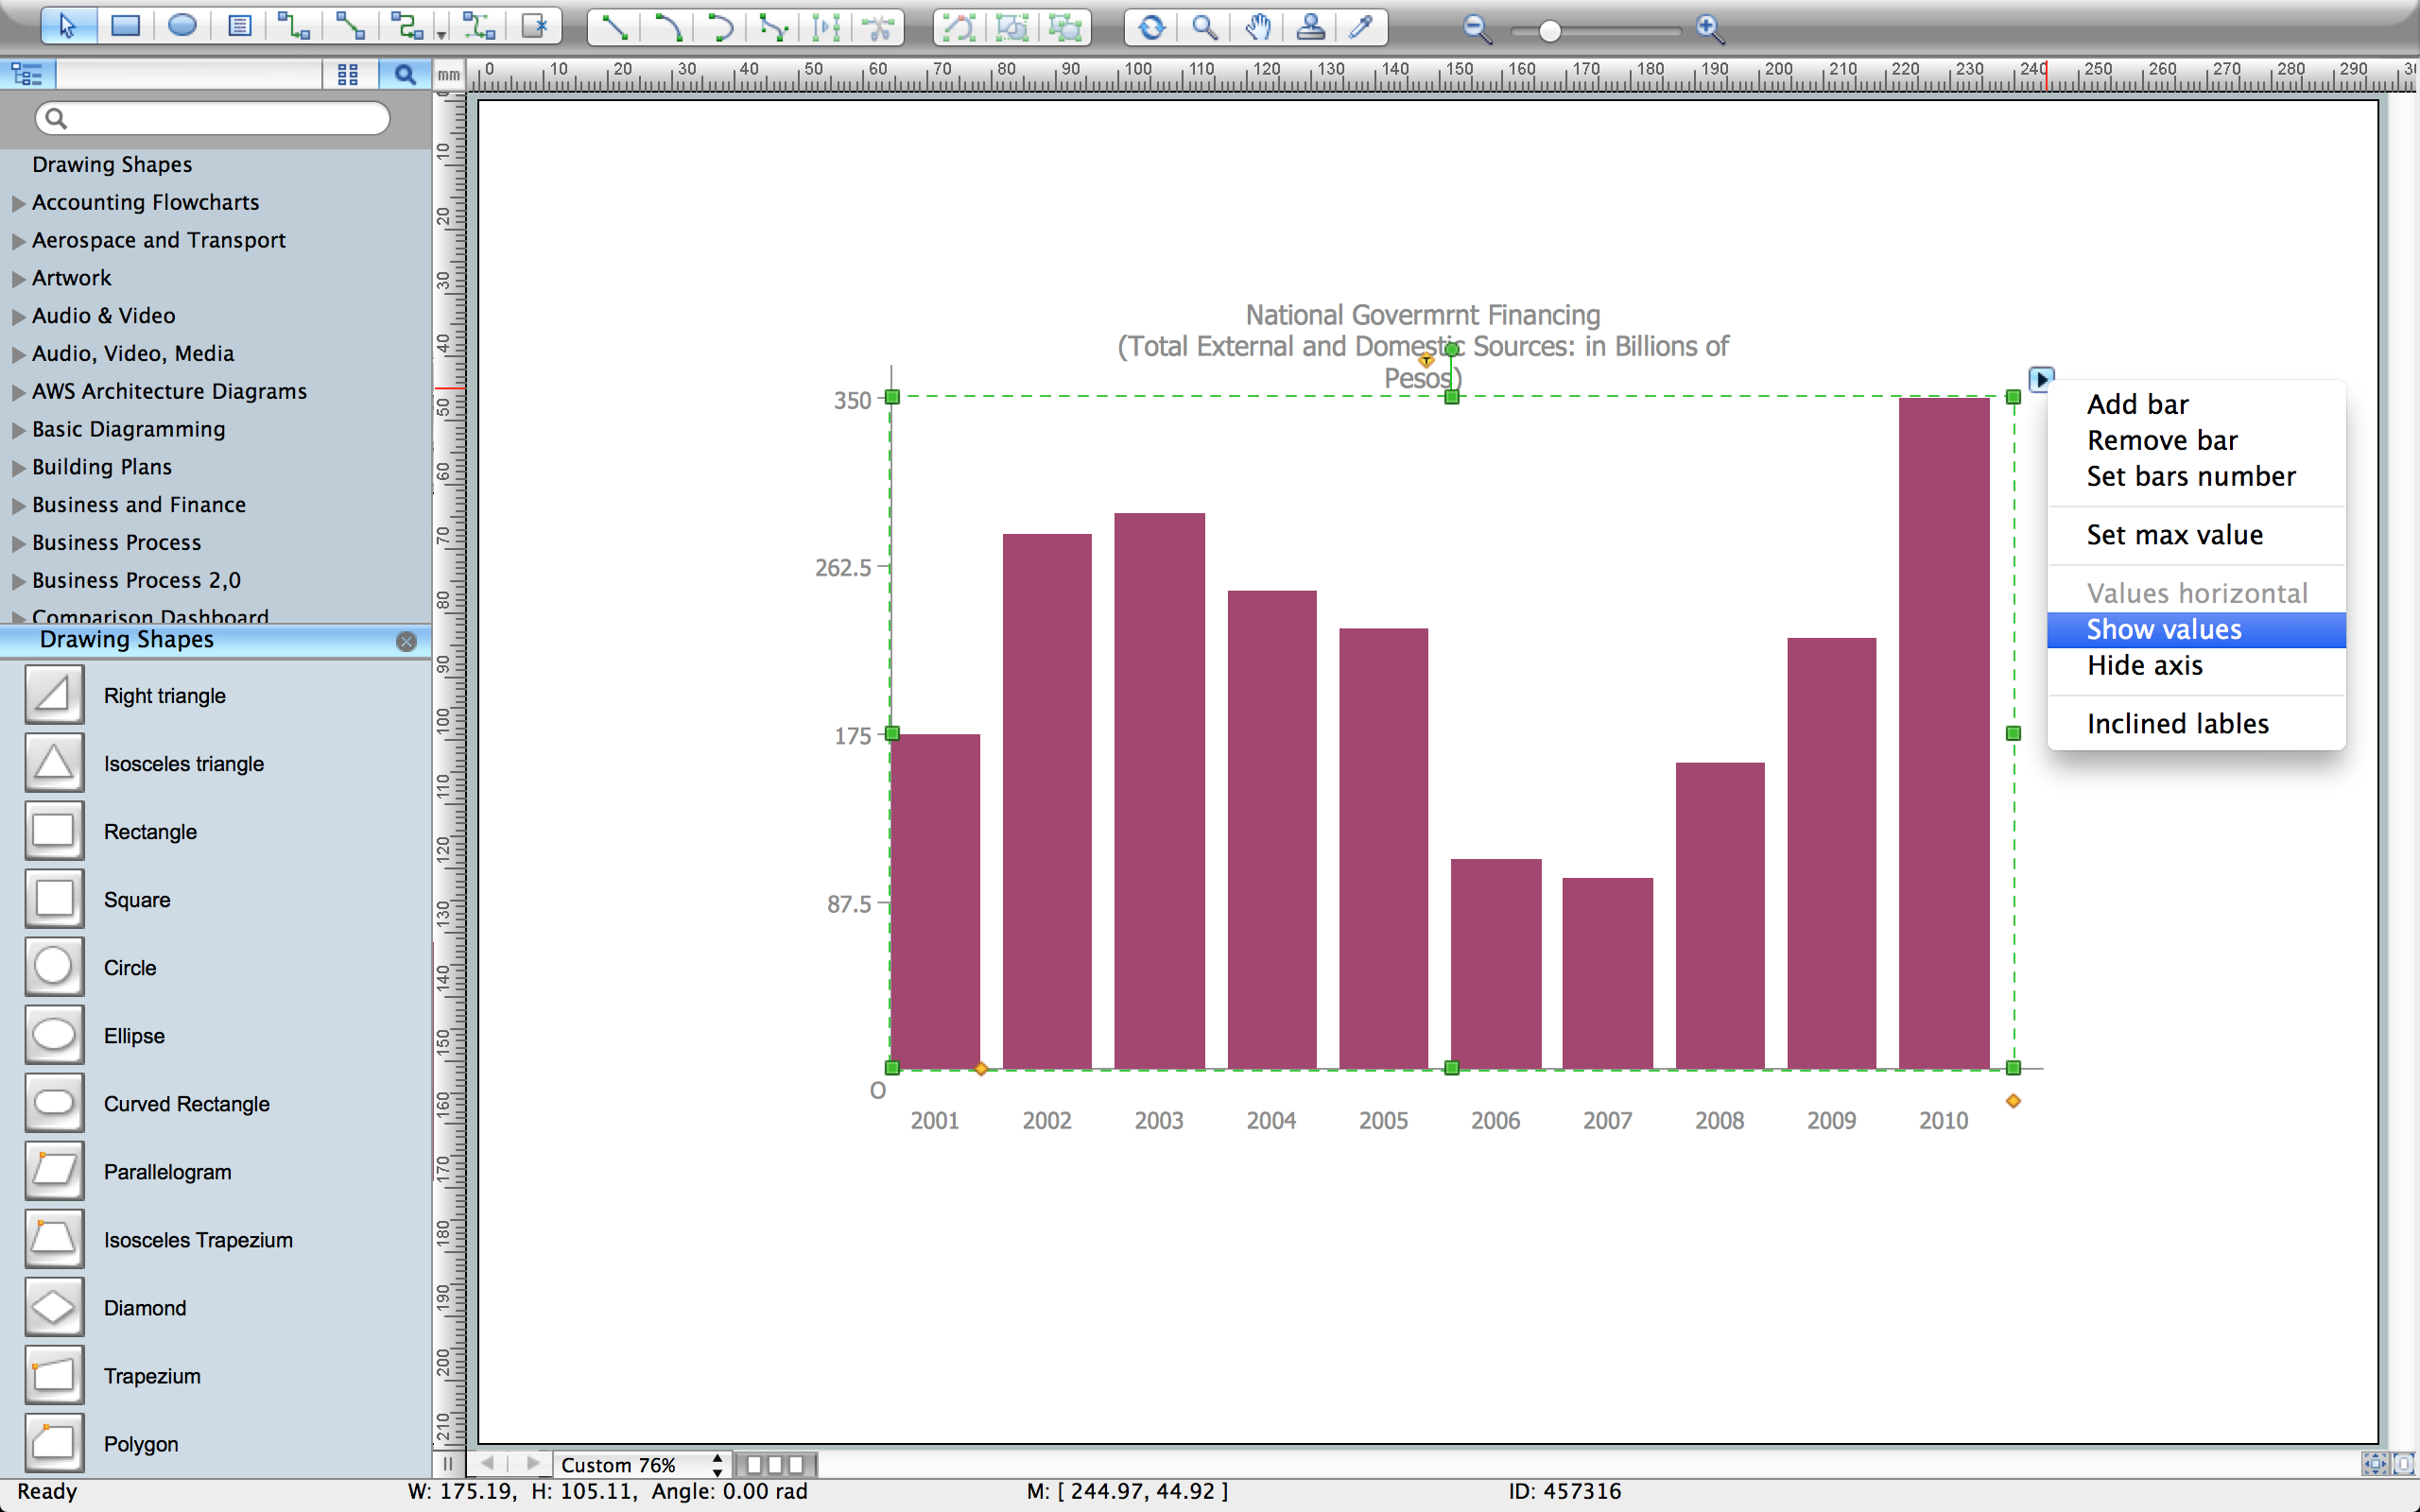Click the refresh rotate icon
2420x1512 pixels.
[1152, 27]
